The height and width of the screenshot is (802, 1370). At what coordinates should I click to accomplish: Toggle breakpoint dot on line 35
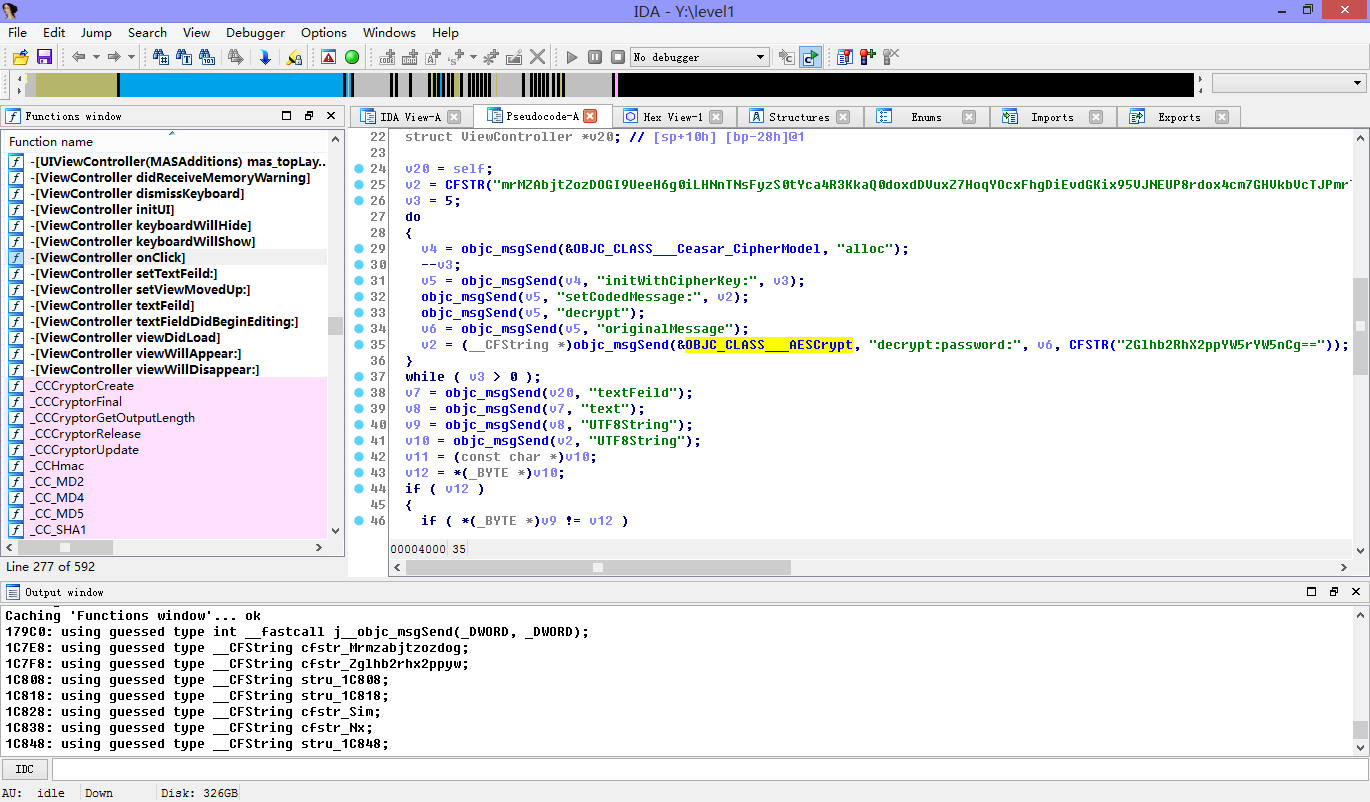pyautogui.click(x=359, y=345)
